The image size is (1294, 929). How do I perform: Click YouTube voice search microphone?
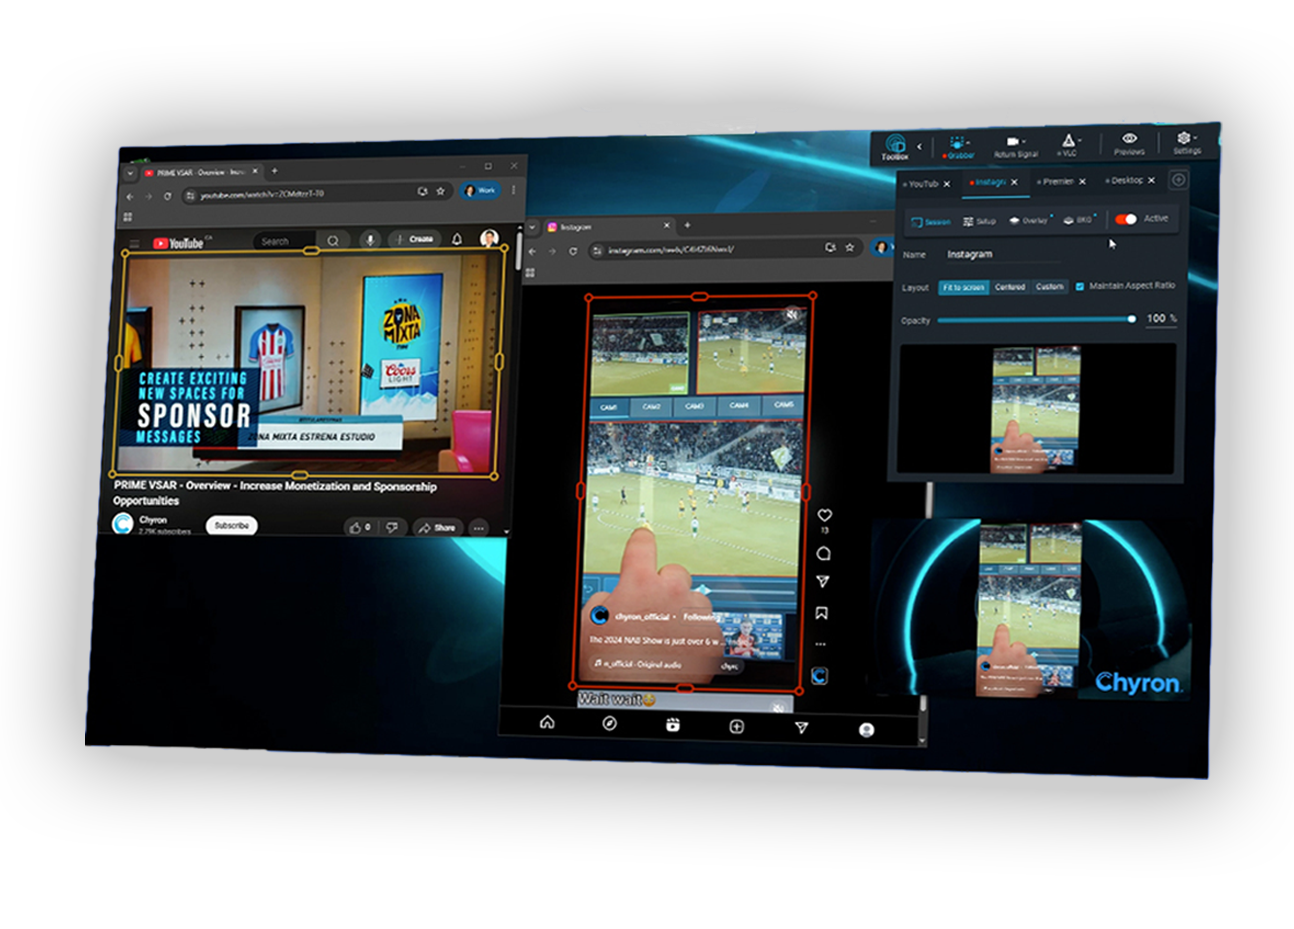click(x=370, y=240)
